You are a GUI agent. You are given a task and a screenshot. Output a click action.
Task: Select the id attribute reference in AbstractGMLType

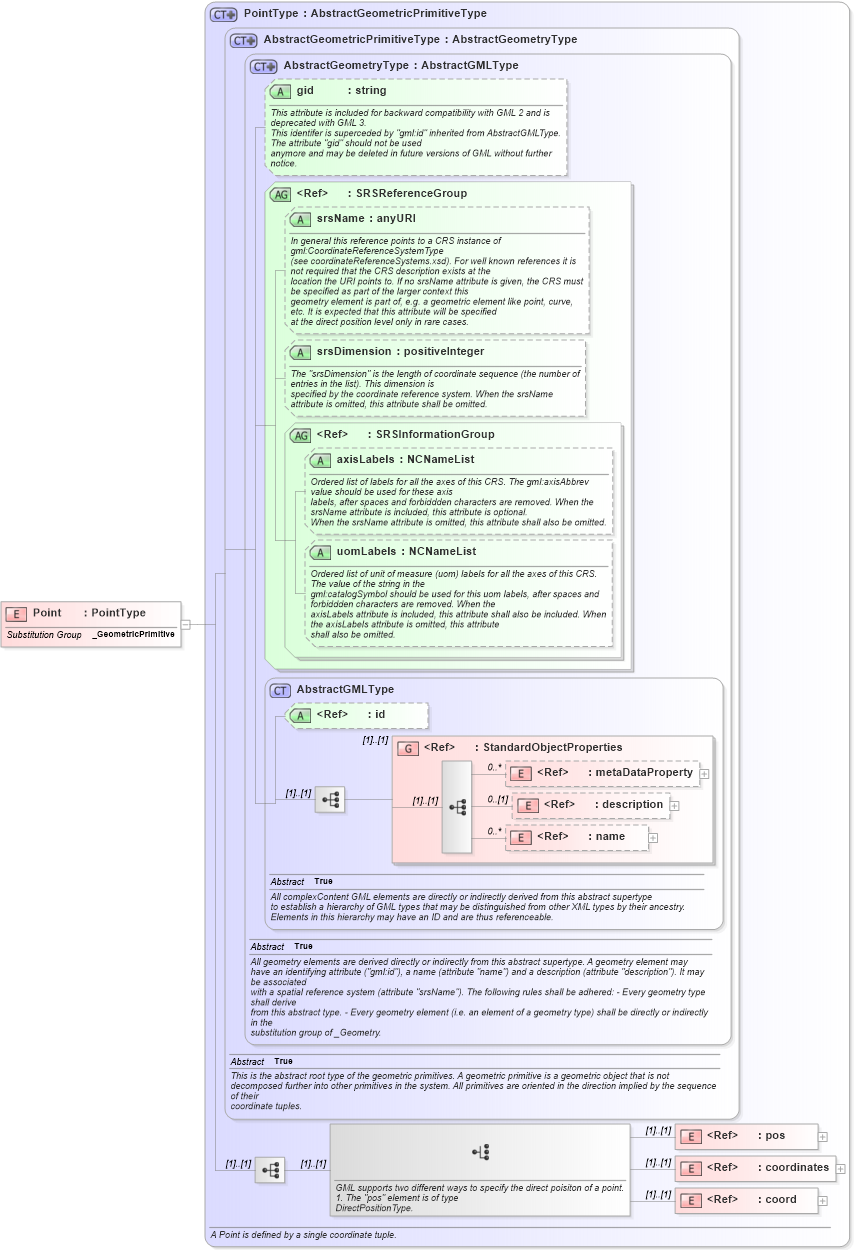[x=300, y=715]
